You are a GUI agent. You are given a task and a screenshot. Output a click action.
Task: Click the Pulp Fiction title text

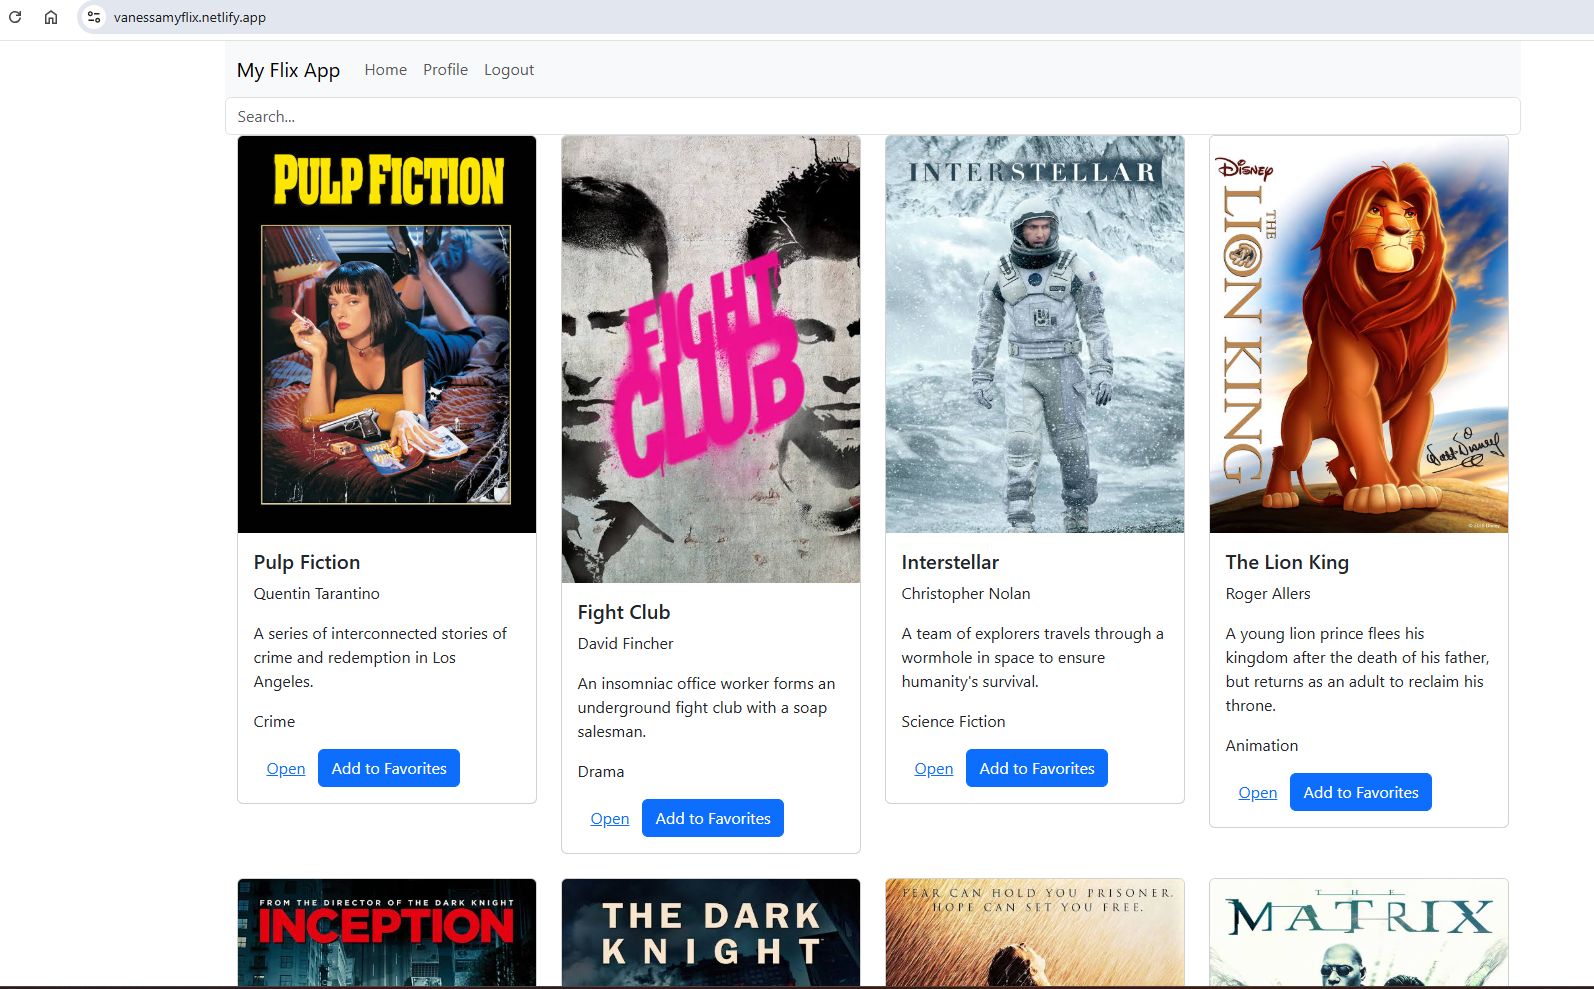click(x=307, y=562)
